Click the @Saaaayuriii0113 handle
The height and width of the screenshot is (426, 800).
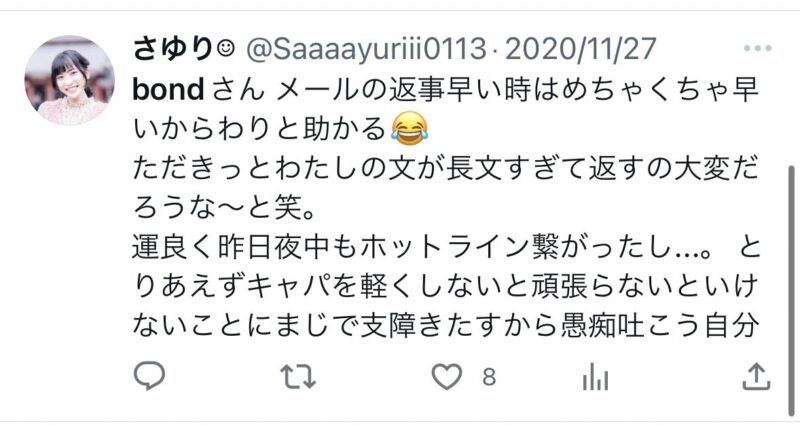click(366, 49)
